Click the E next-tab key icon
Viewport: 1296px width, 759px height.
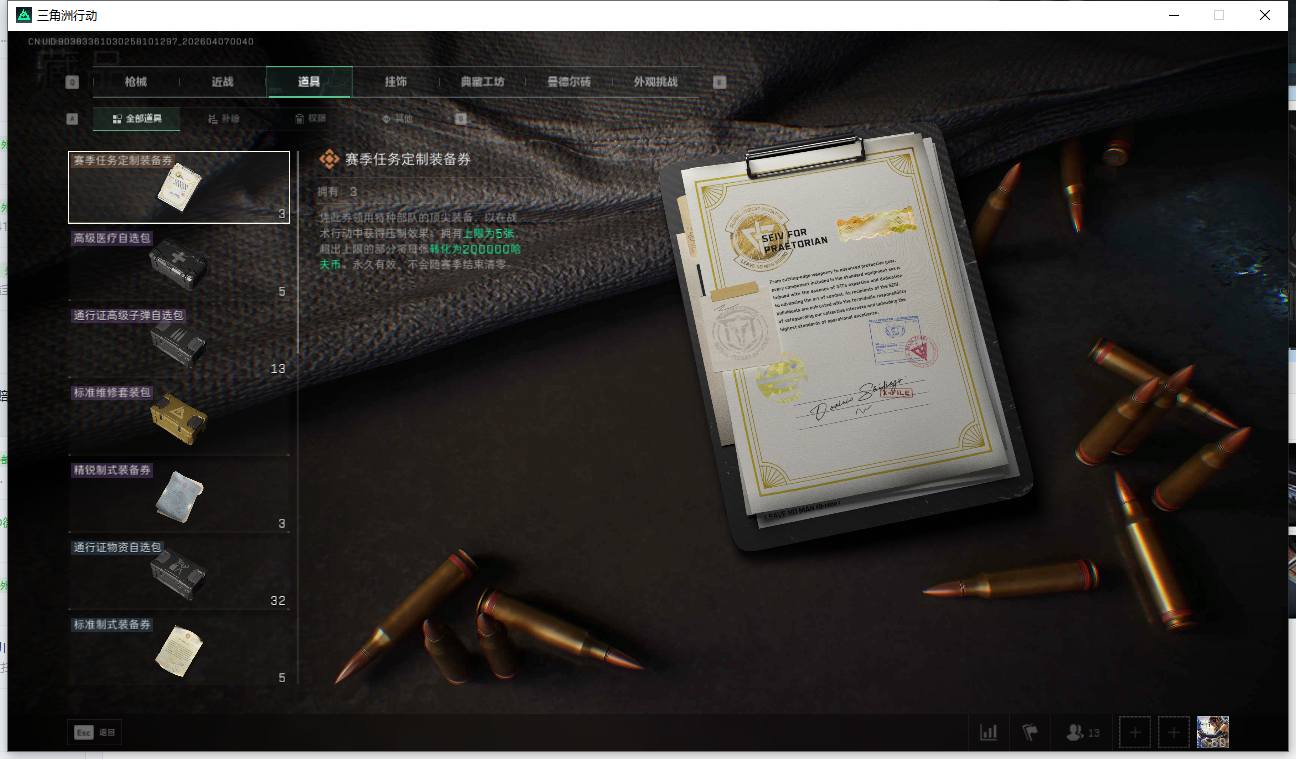(x=719, y=82)
